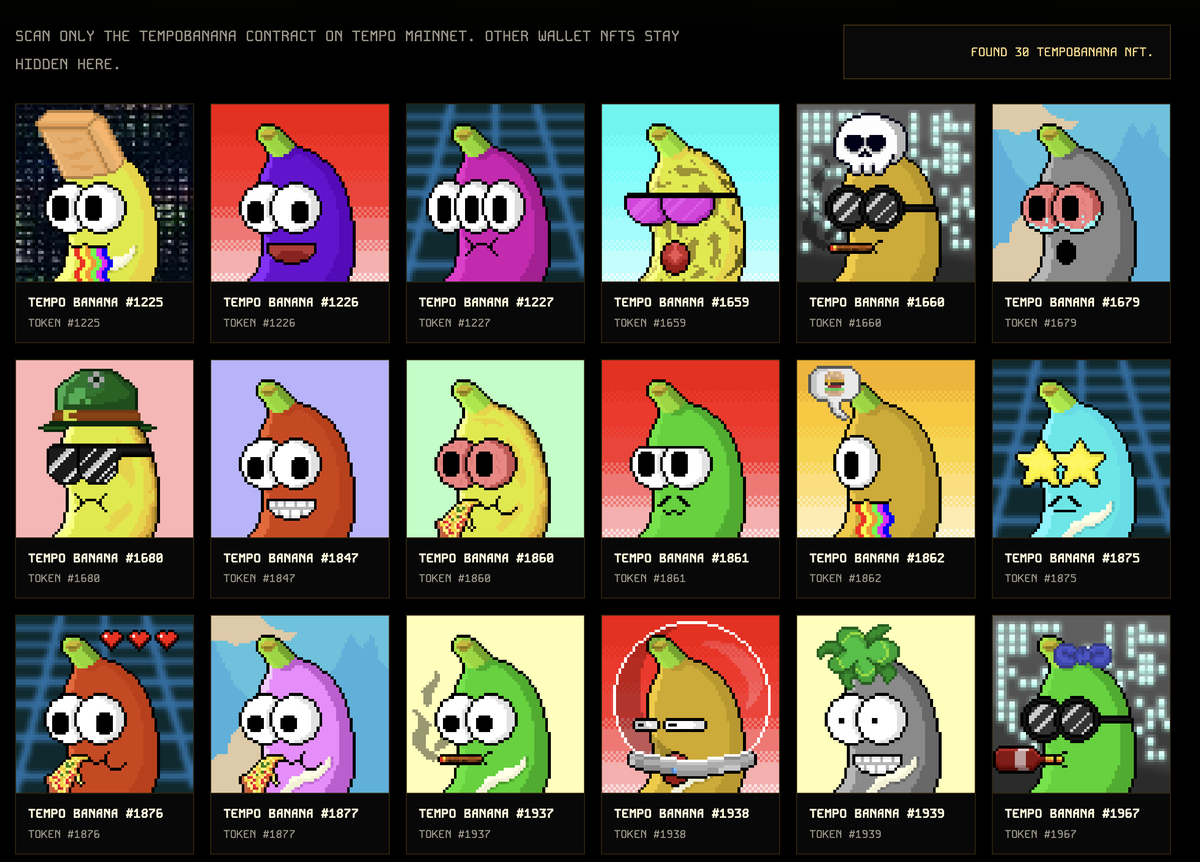Open Tempo Banana #1225 thumbnail image

click(105, 193)
